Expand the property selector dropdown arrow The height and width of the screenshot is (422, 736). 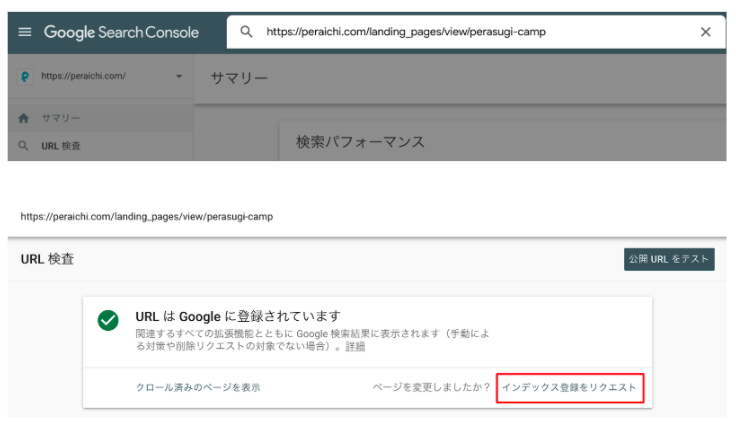[x=179, y=77]
